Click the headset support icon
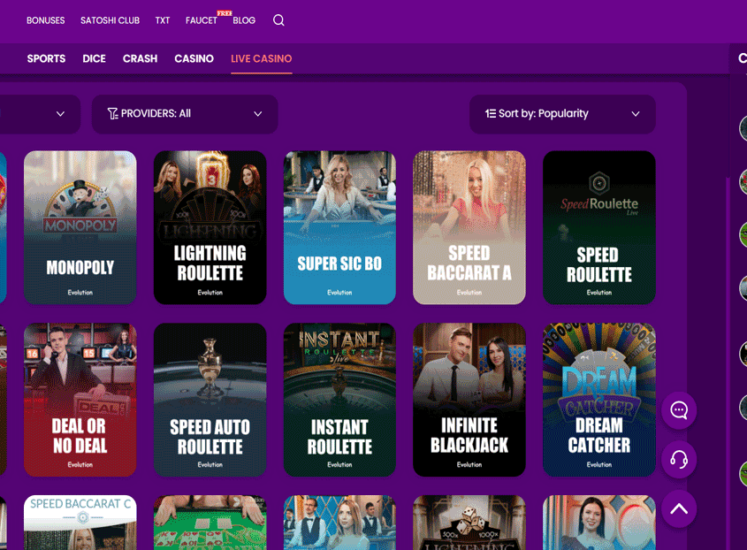Image resolution: width=747 pixels, height=550 pixels. (679, 459)
